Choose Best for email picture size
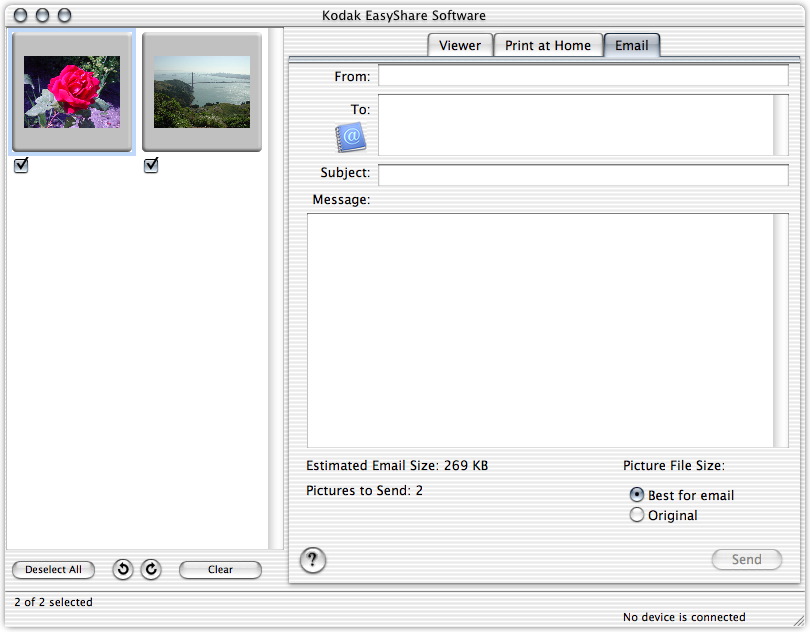The height and width of the screenshot is (632, 810). [x=637, y=495]
